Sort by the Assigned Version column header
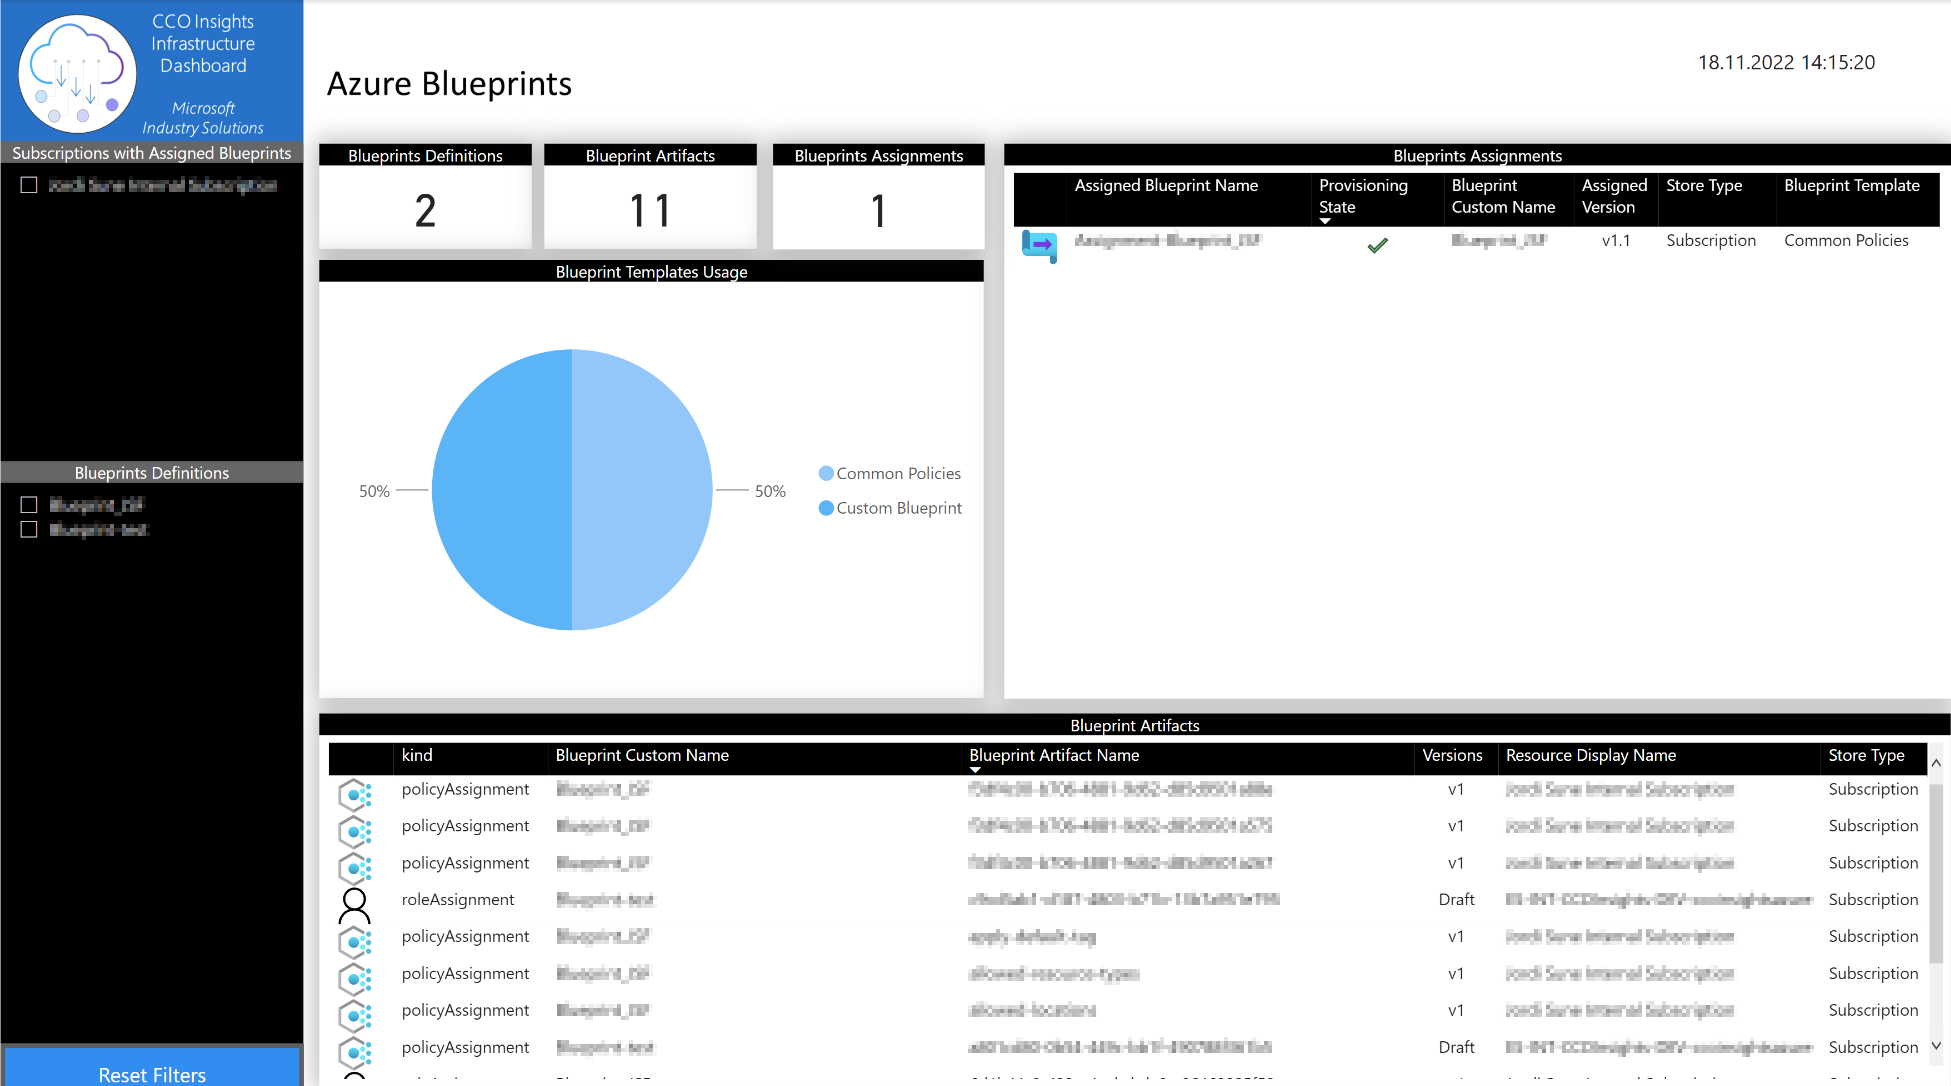 (1614, 196)
